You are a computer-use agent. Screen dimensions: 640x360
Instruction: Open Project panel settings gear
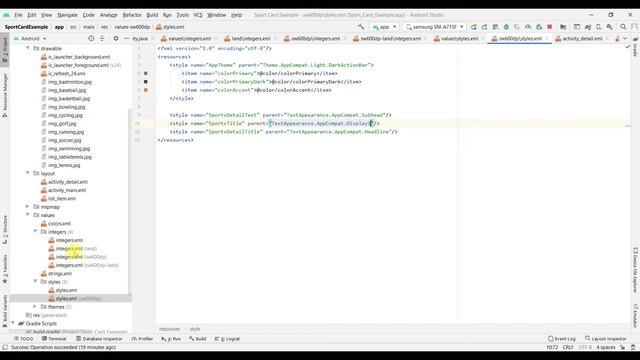pos(116,38)
